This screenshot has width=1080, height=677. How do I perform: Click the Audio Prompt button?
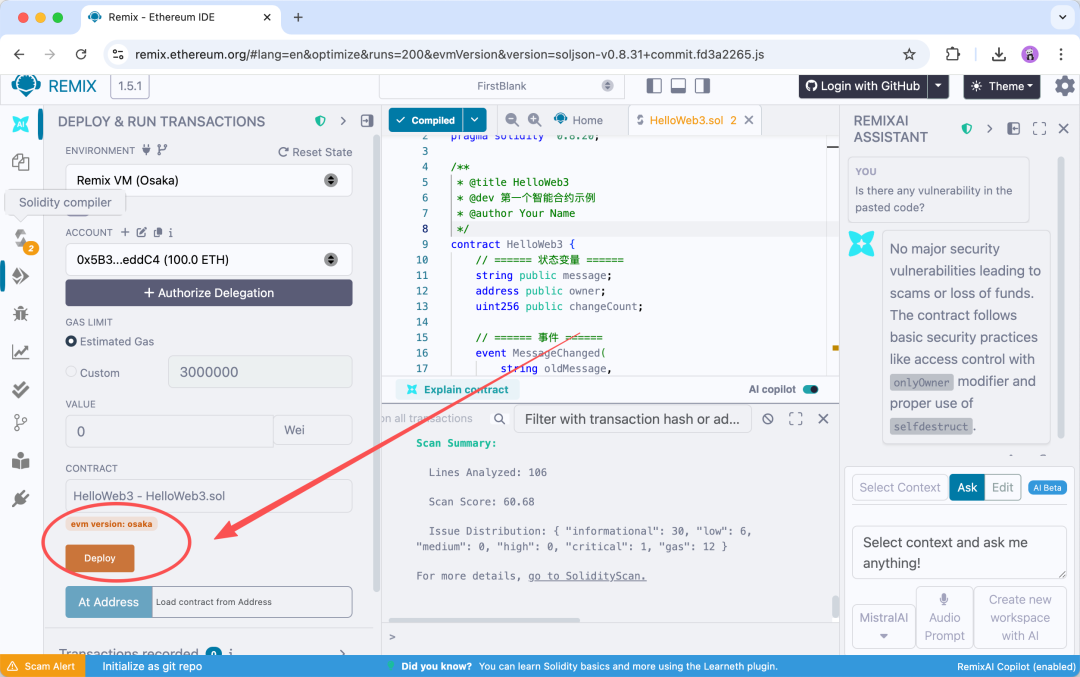944,618
